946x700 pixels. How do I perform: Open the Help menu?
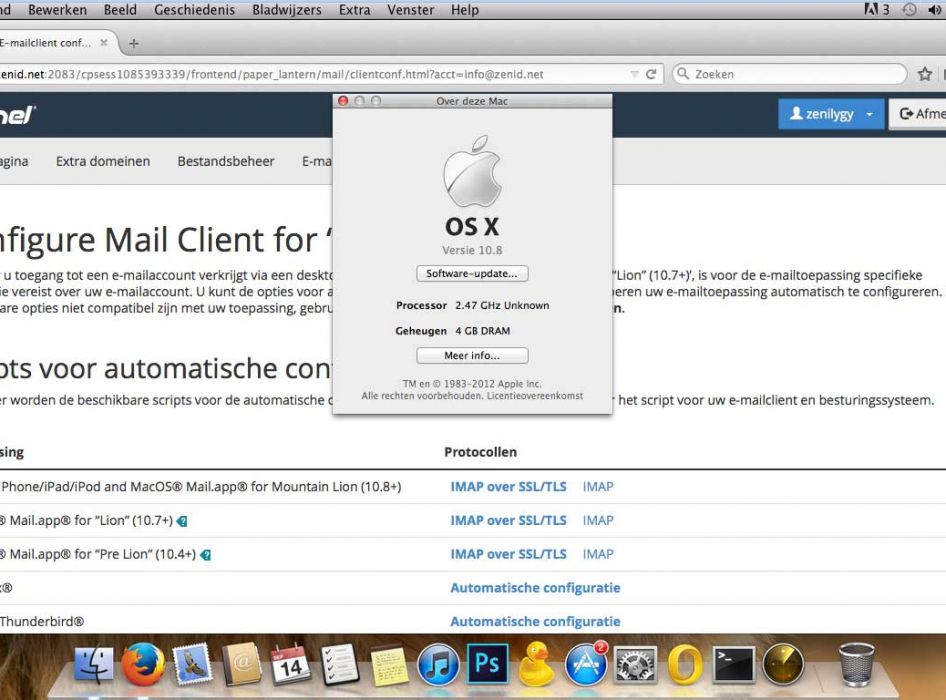pos(465,10)
